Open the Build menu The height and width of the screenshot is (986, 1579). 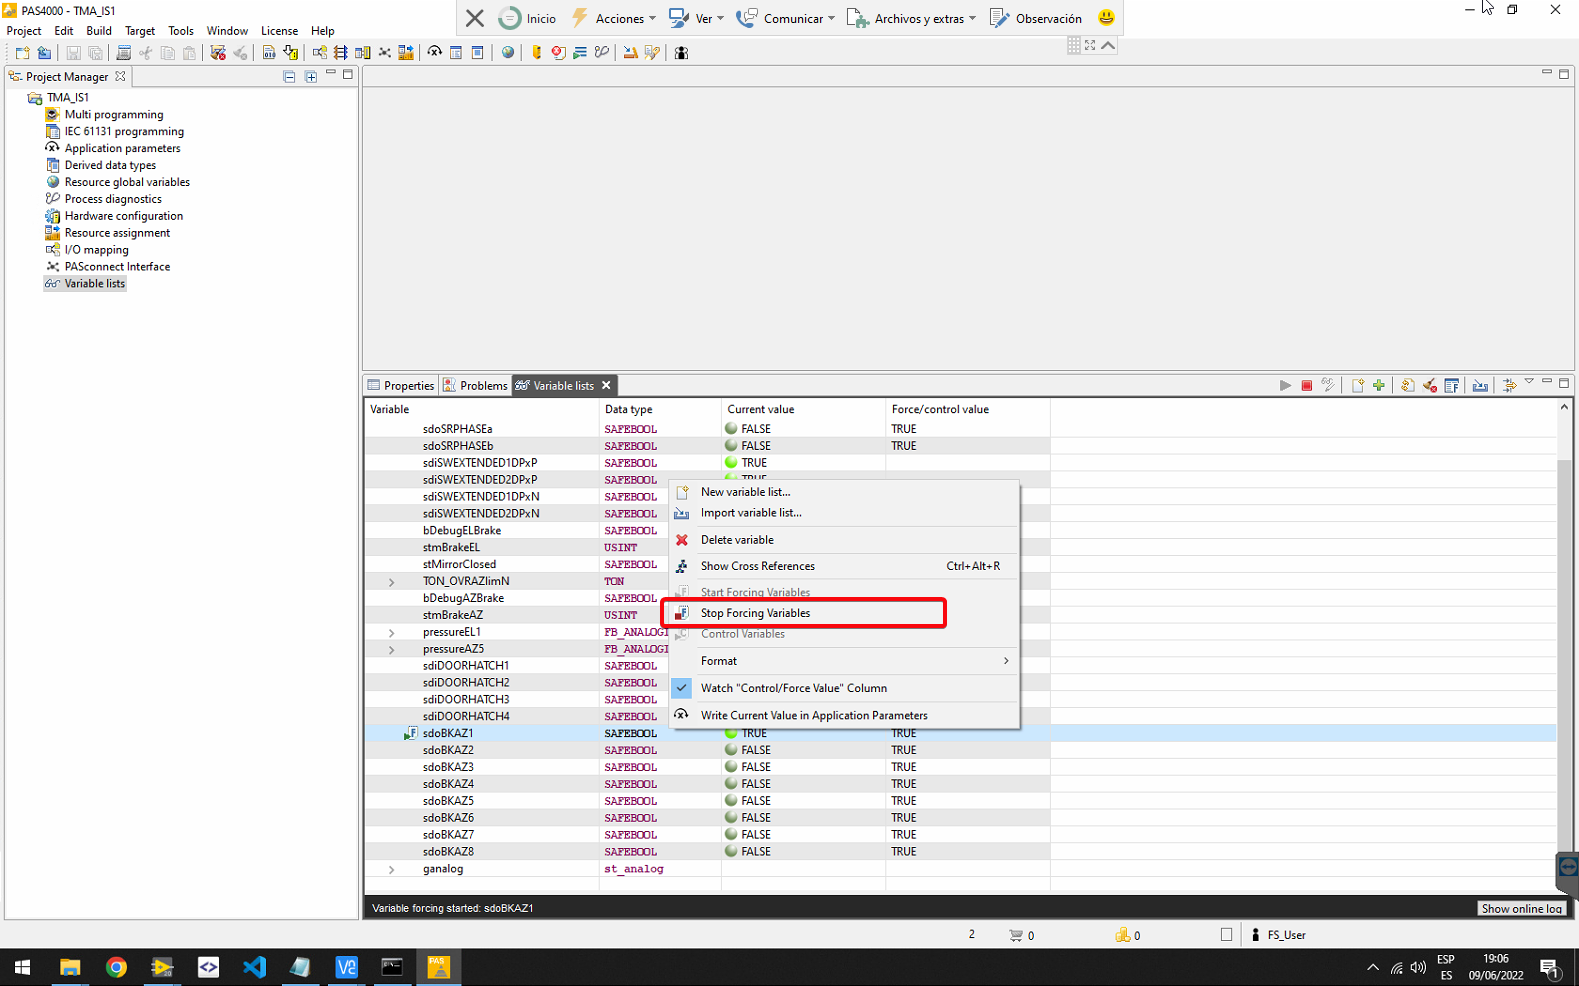coord(99,31)
